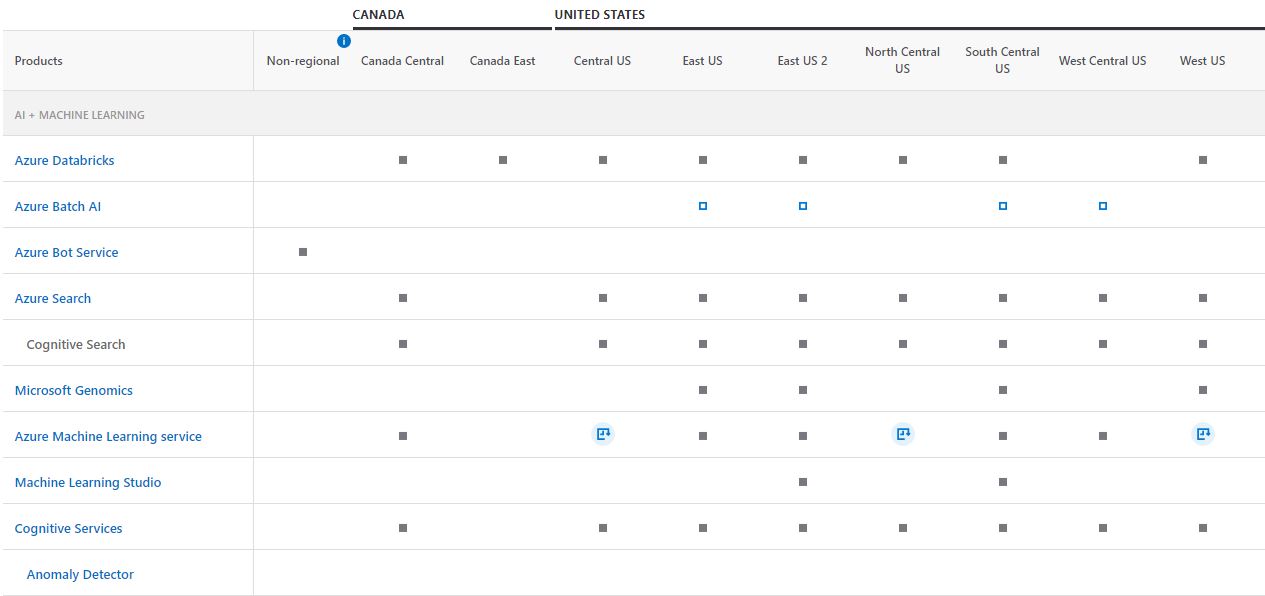Click the info icon beside Non-regional
Image resolution: width=1265 pixels, height=596 pixels.
coord(343,41)
